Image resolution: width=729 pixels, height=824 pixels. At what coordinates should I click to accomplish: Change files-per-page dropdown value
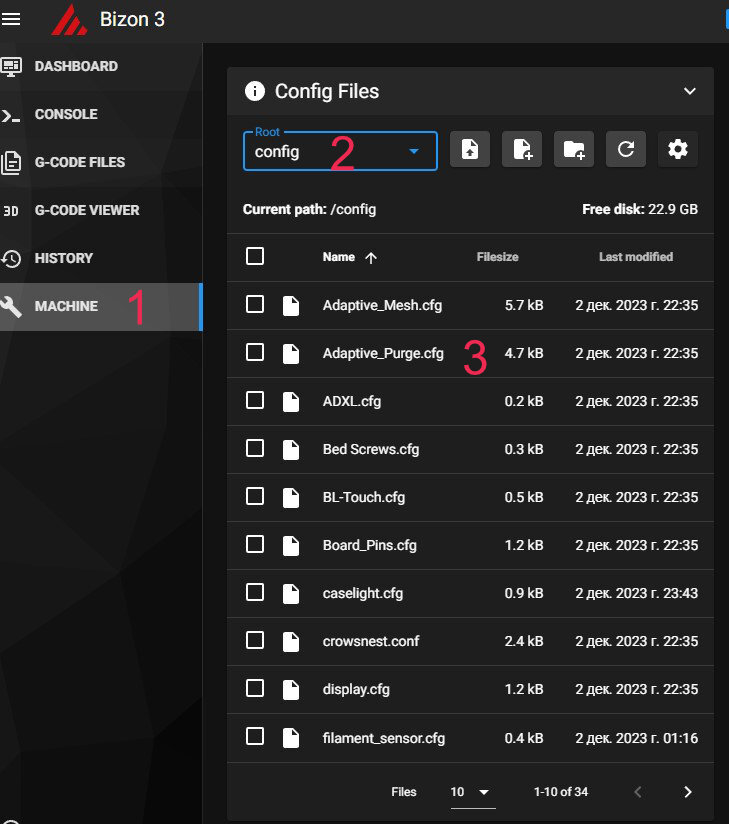click(x=471, y=792)
